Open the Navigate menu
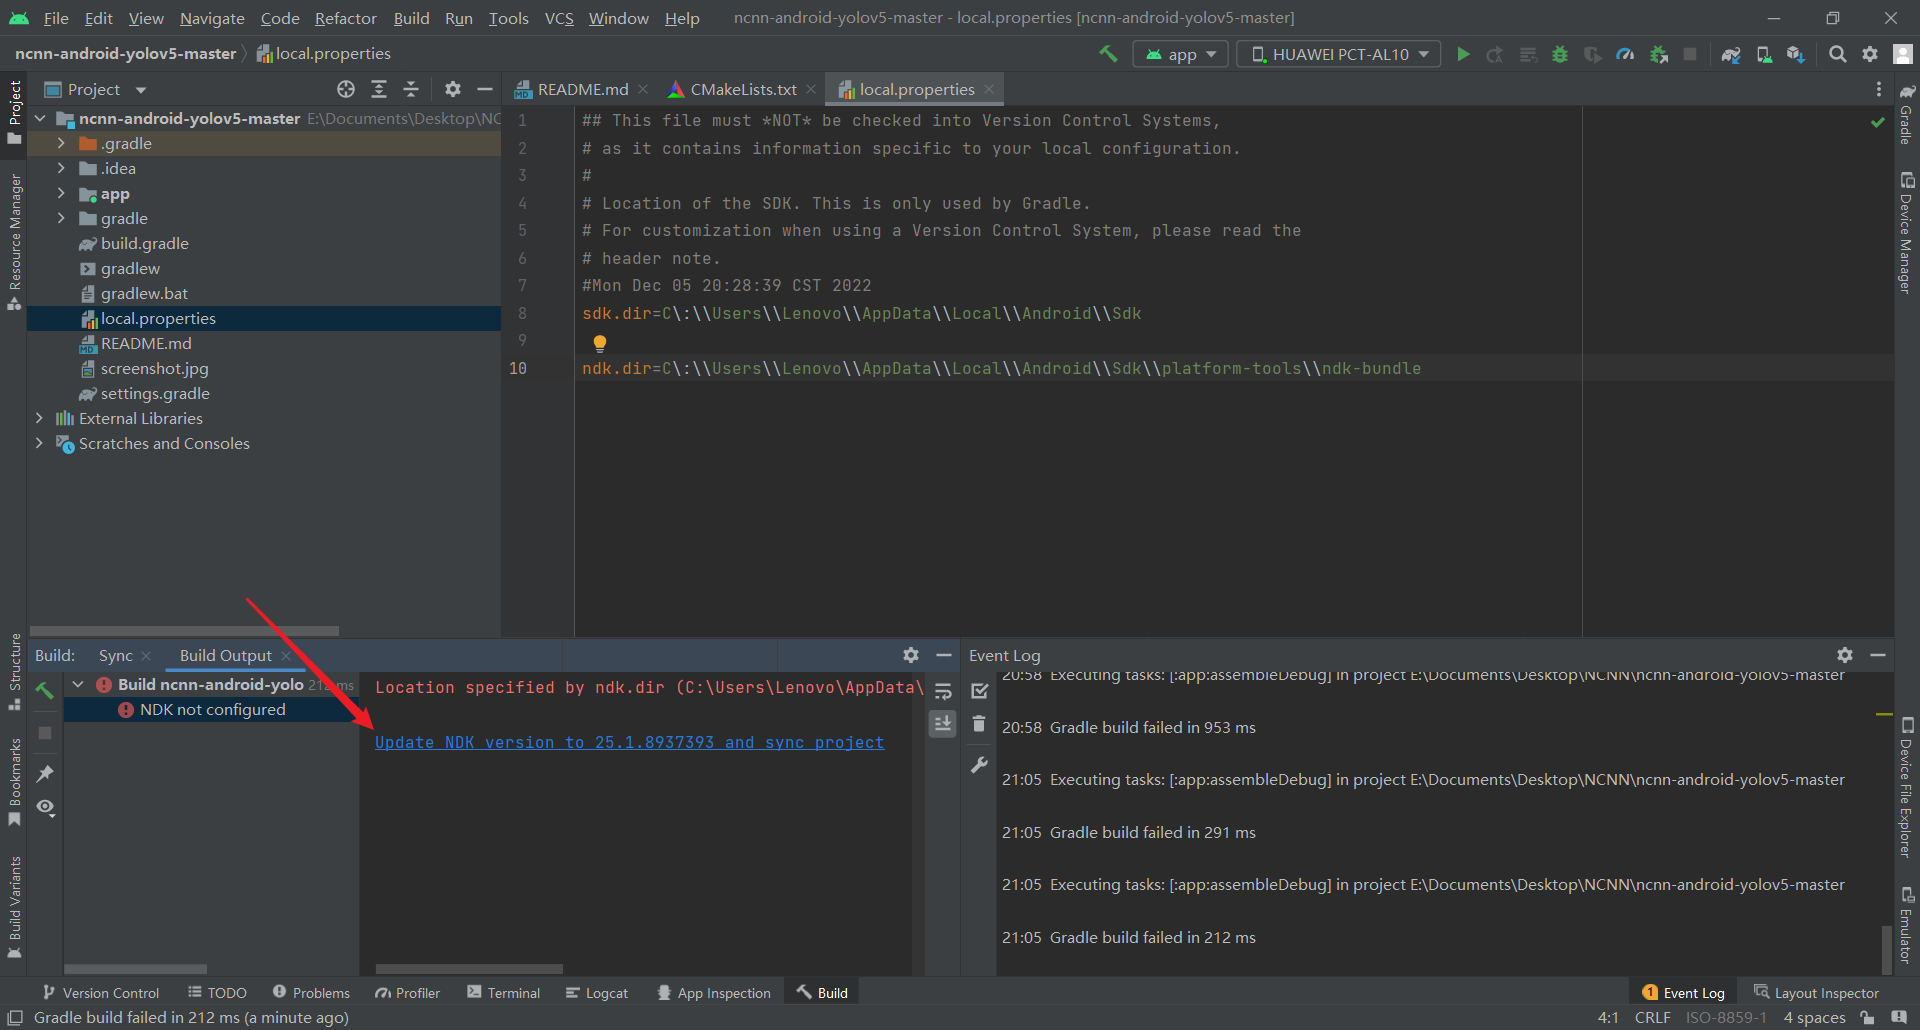The height and width of the screenshot is (1030, 1920). [x=211, y=18]
